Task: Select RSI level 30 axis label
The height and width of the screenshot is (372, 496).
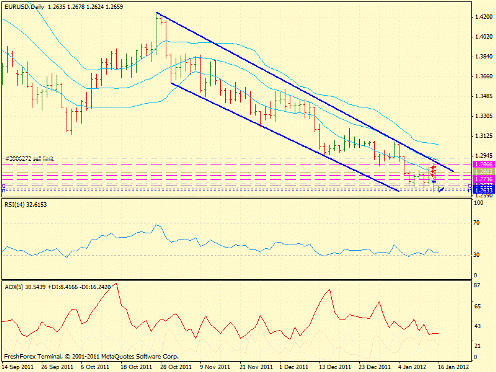Action: click(x=477, y=255)
